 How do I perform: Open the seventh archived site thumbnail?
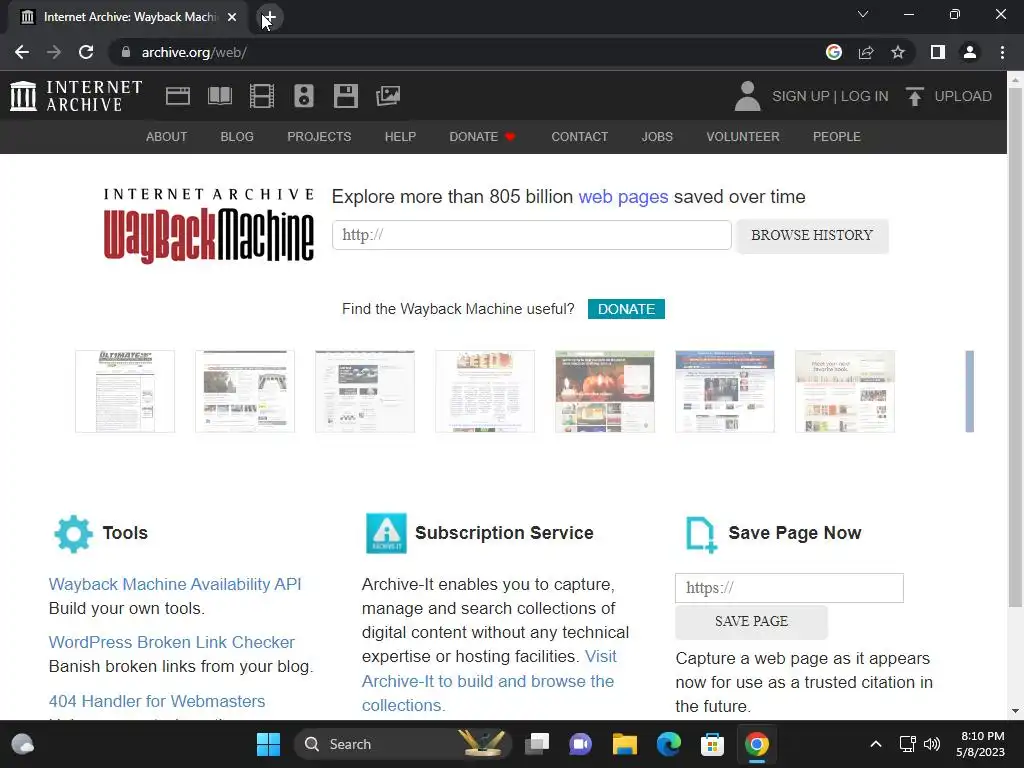click(x=844, y=391)
